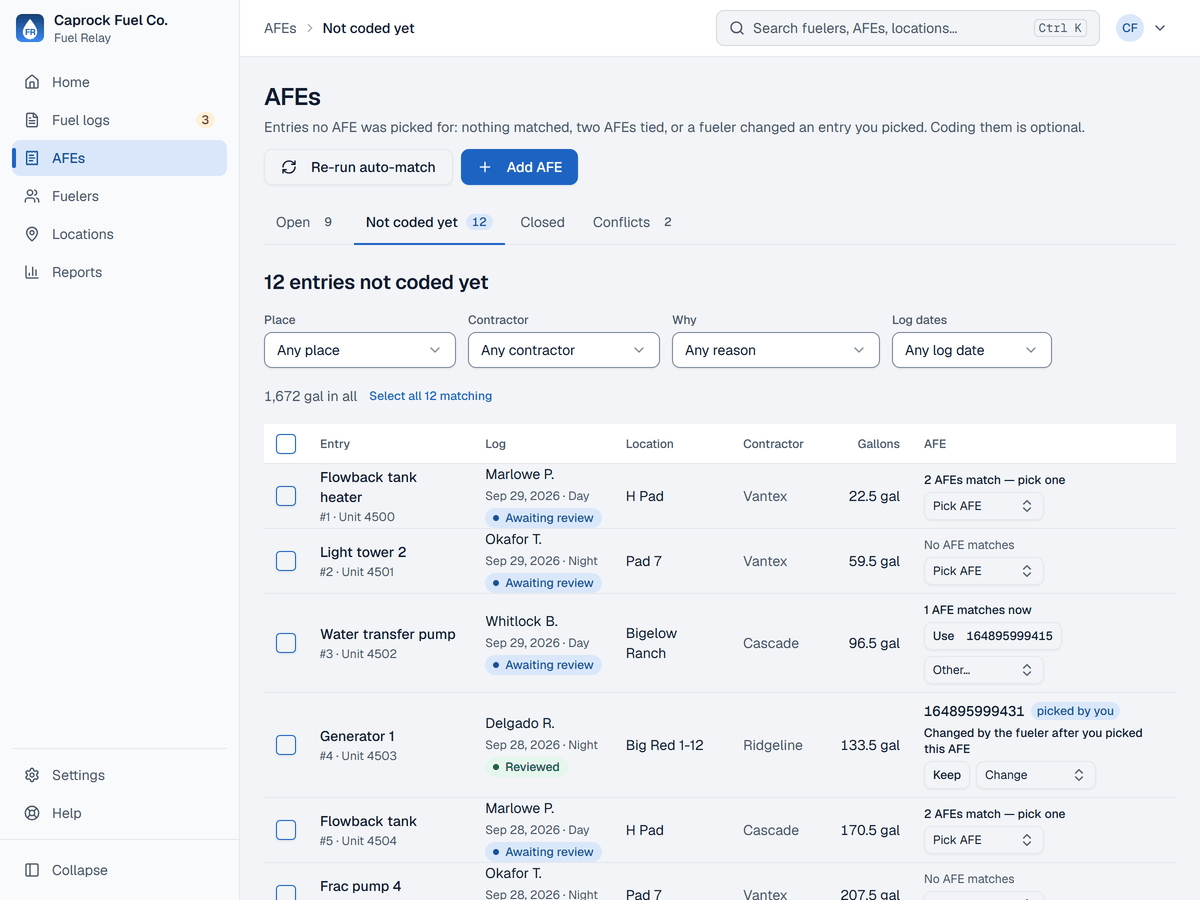The image size is (1200, 900).
Task: Click the Reports bar chart icon
Action: click(x=32, y=272)
